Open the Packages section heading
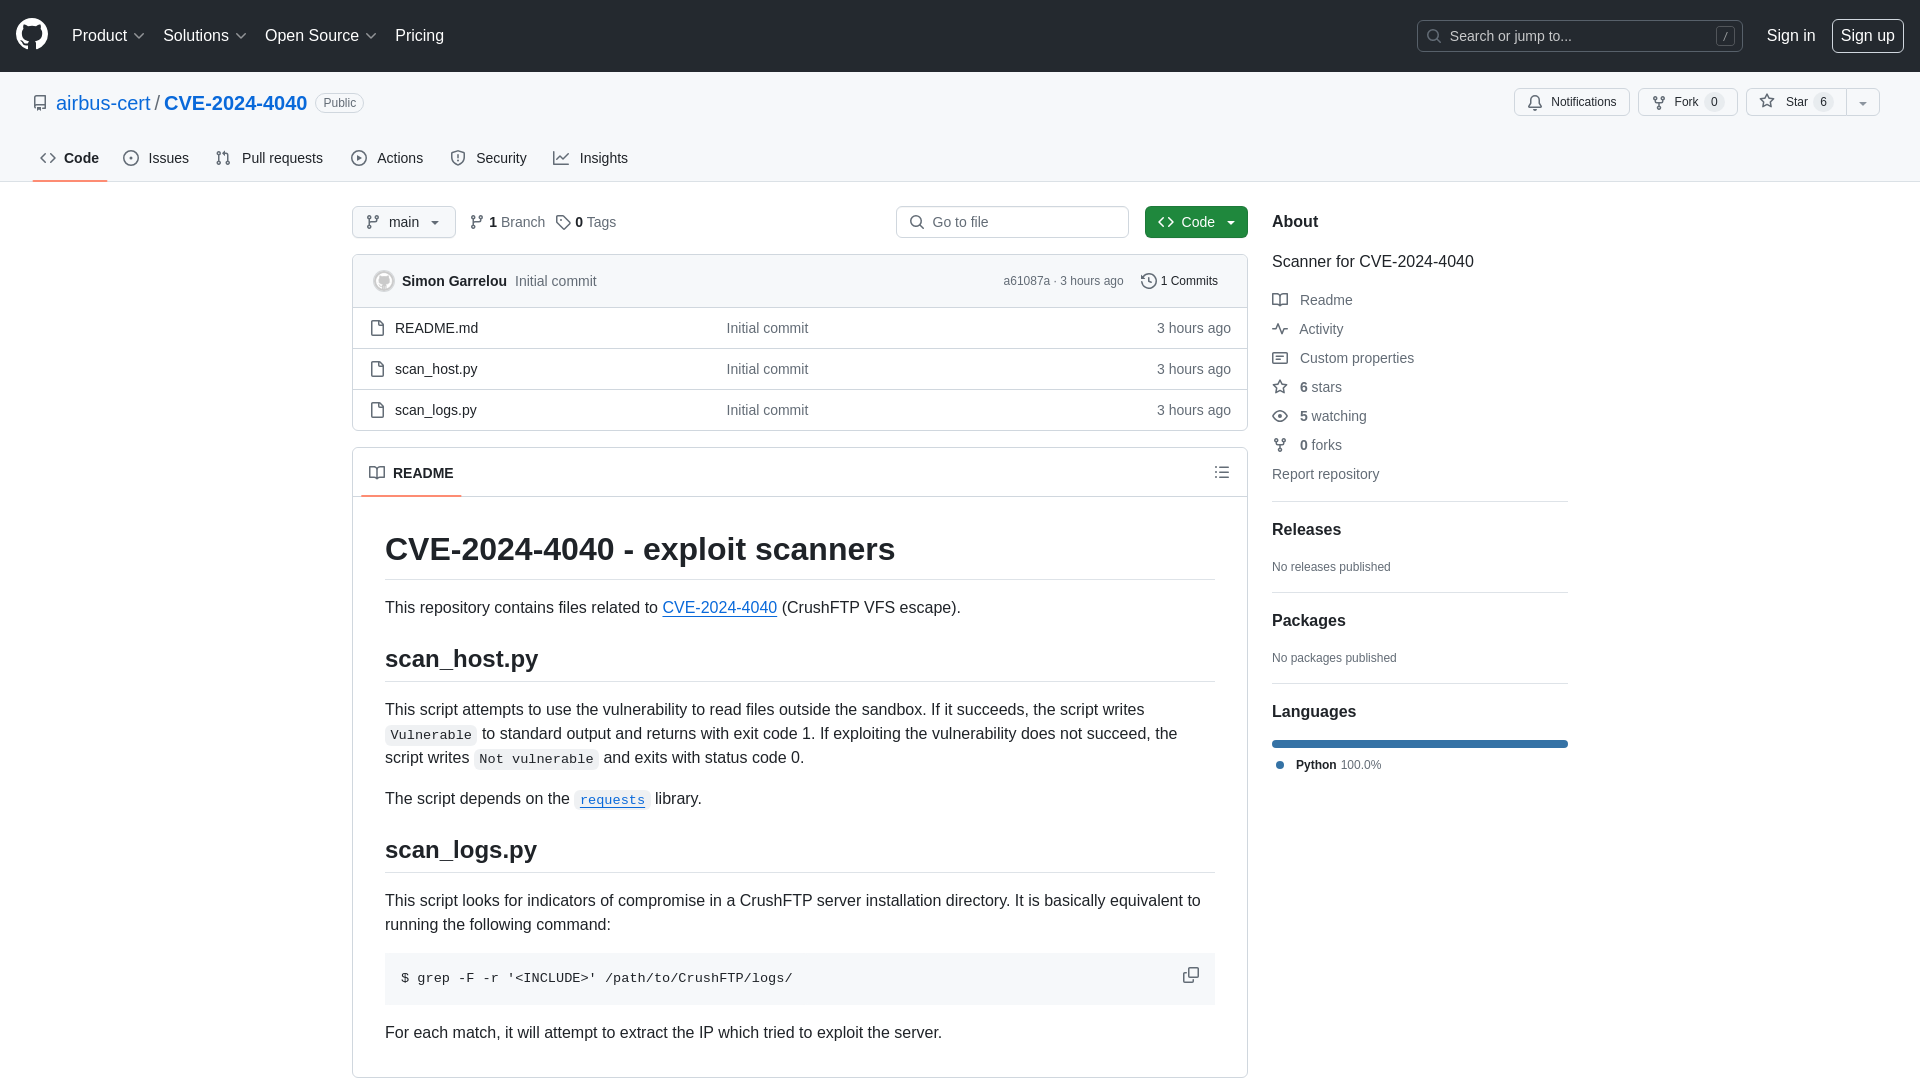This screenshot has height=1080, width=1920. click(x=1308, y=621)
